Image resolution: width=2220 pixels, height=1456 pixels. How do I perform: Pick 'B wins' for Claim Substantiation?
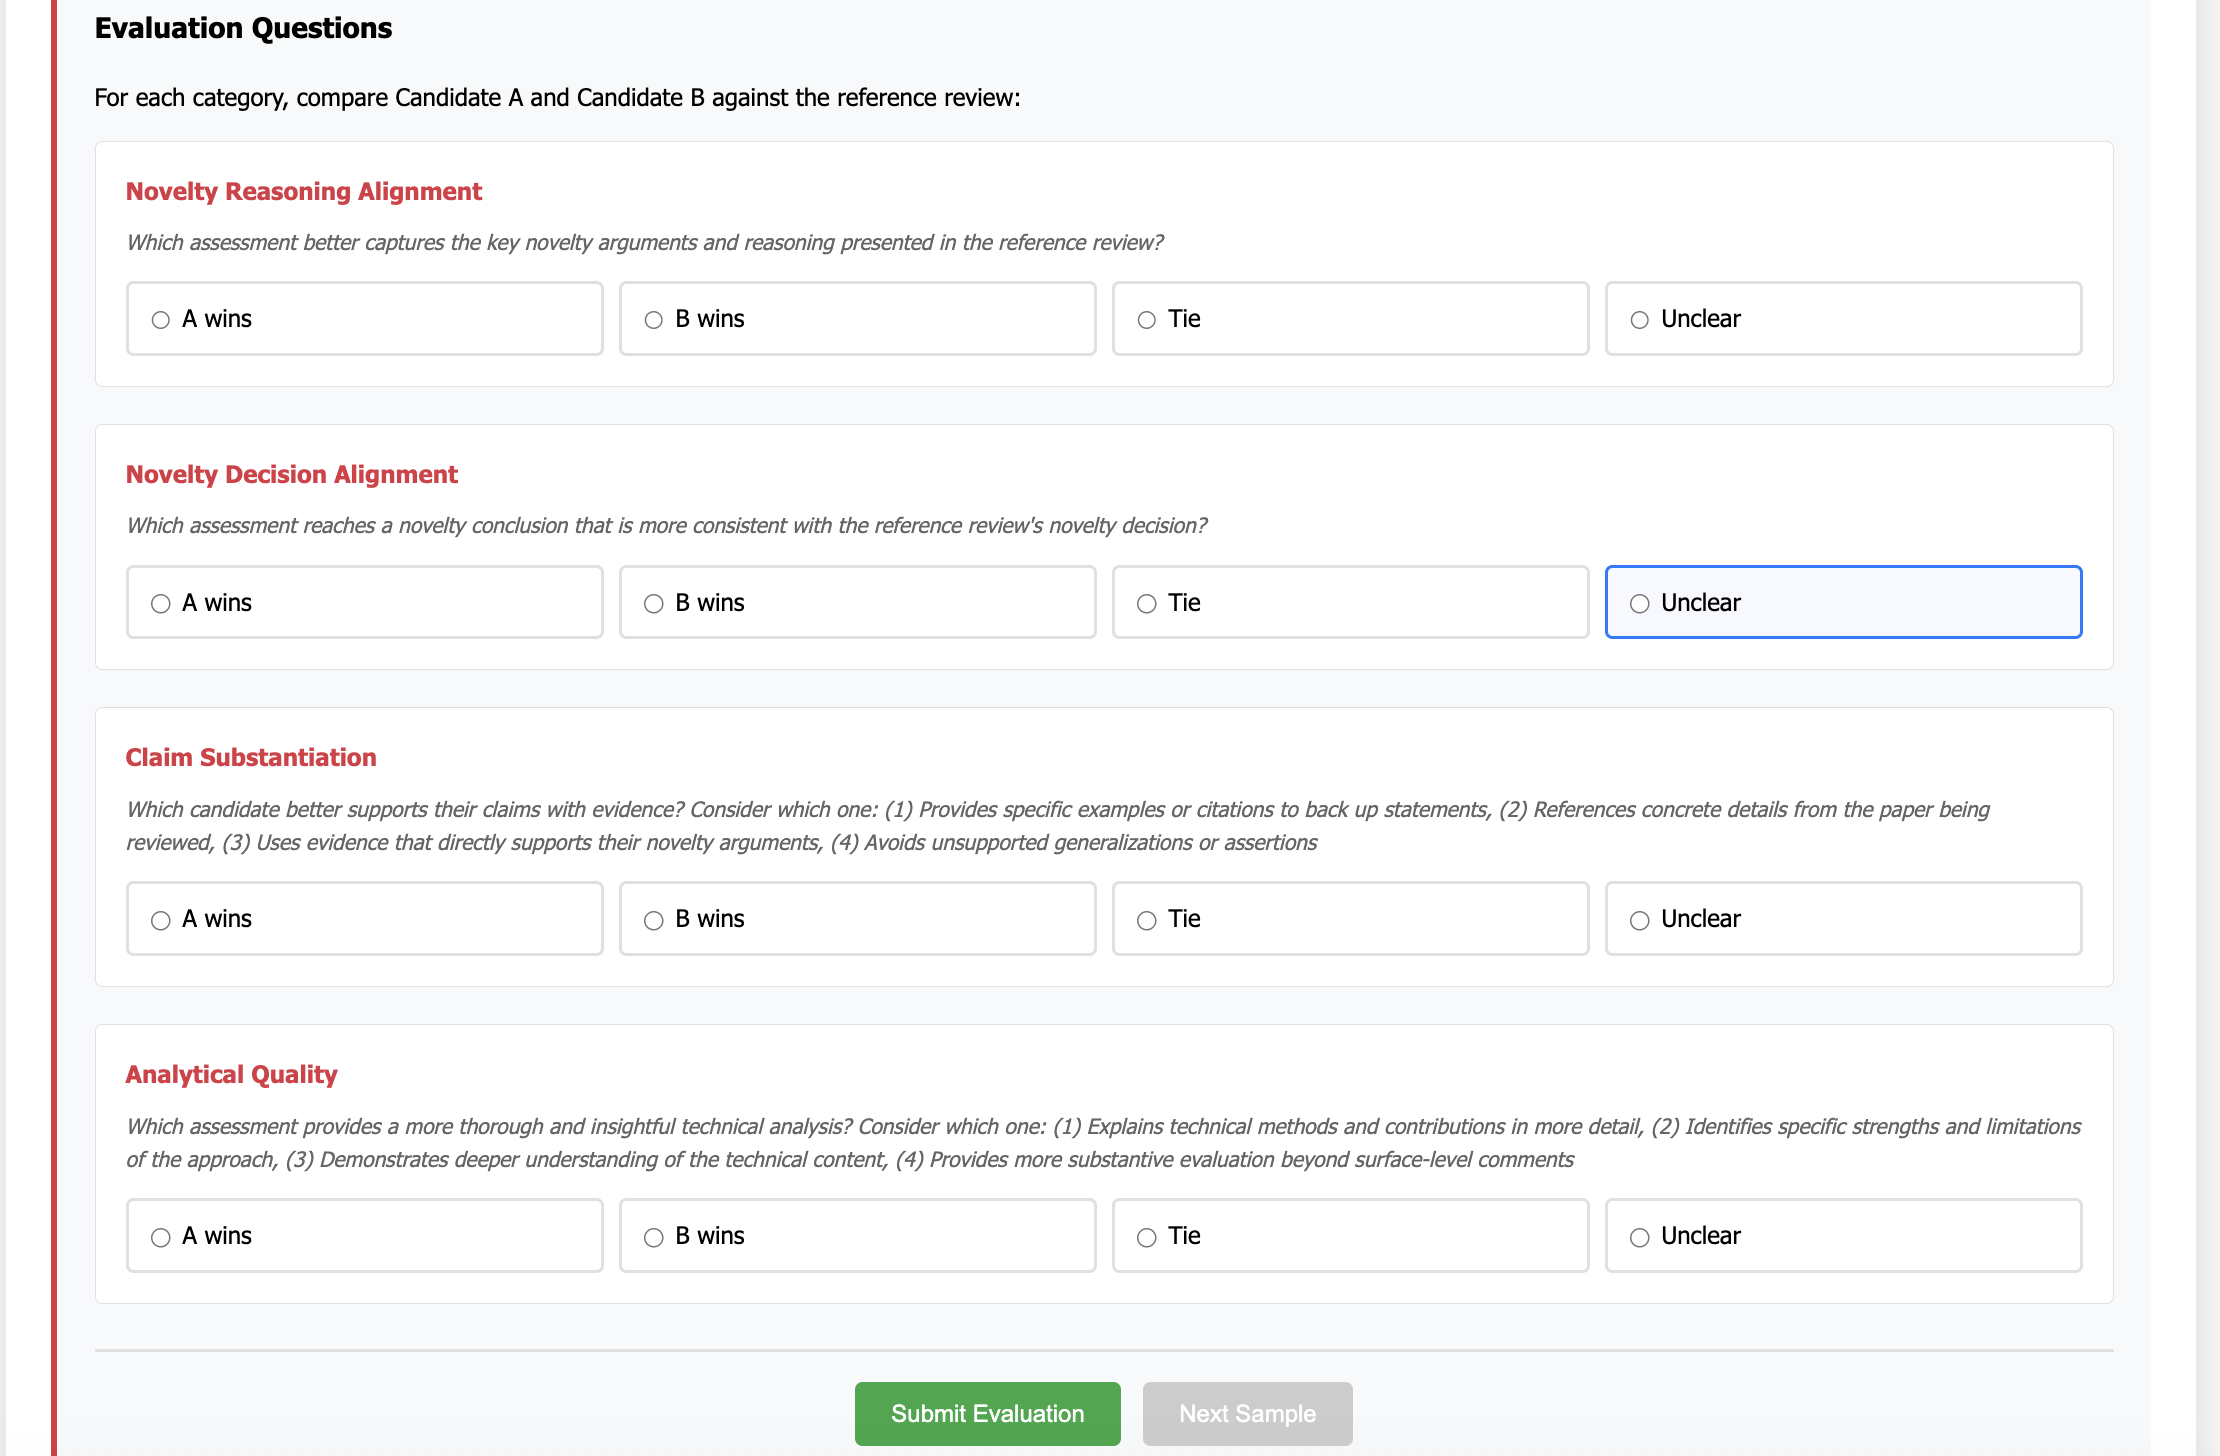coord(654,920)
